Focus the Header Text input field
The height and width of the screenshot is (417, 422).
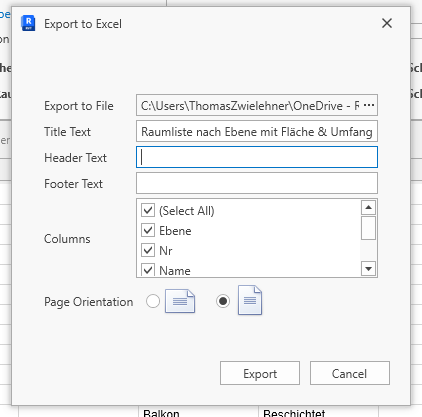(257, 157)
